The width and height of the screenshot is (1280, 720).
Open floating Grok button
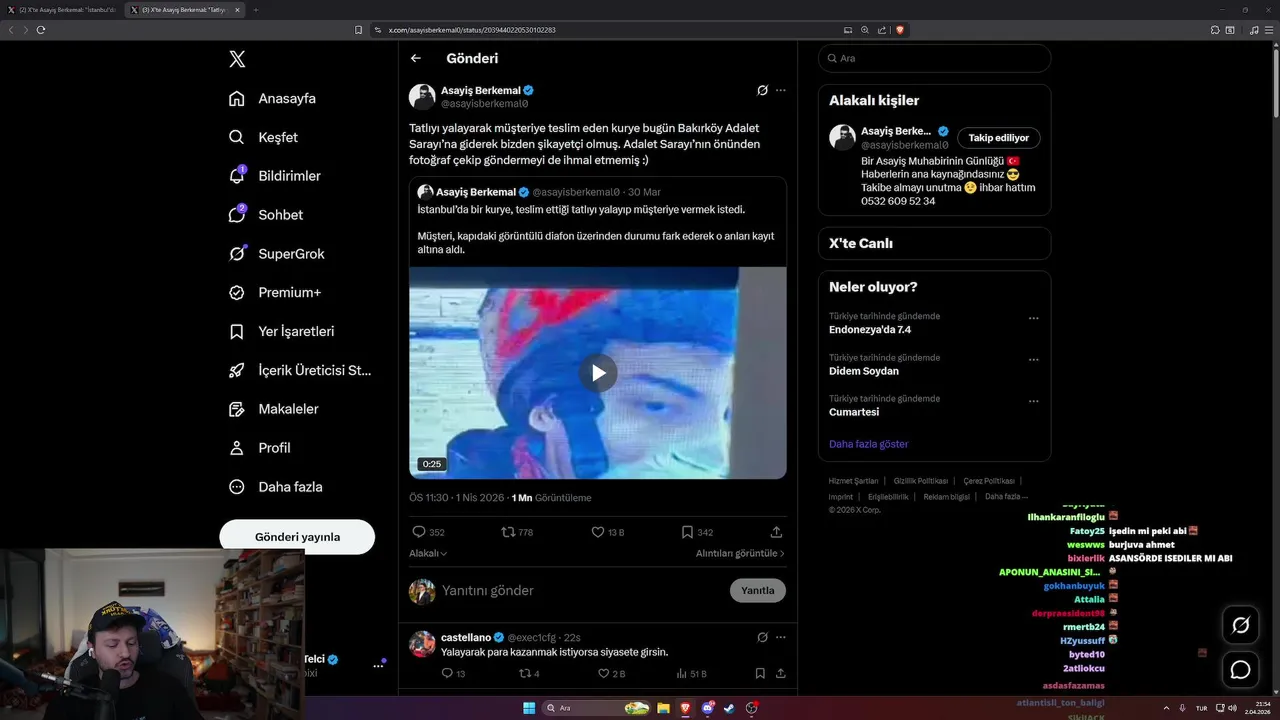coord(1241,625)
